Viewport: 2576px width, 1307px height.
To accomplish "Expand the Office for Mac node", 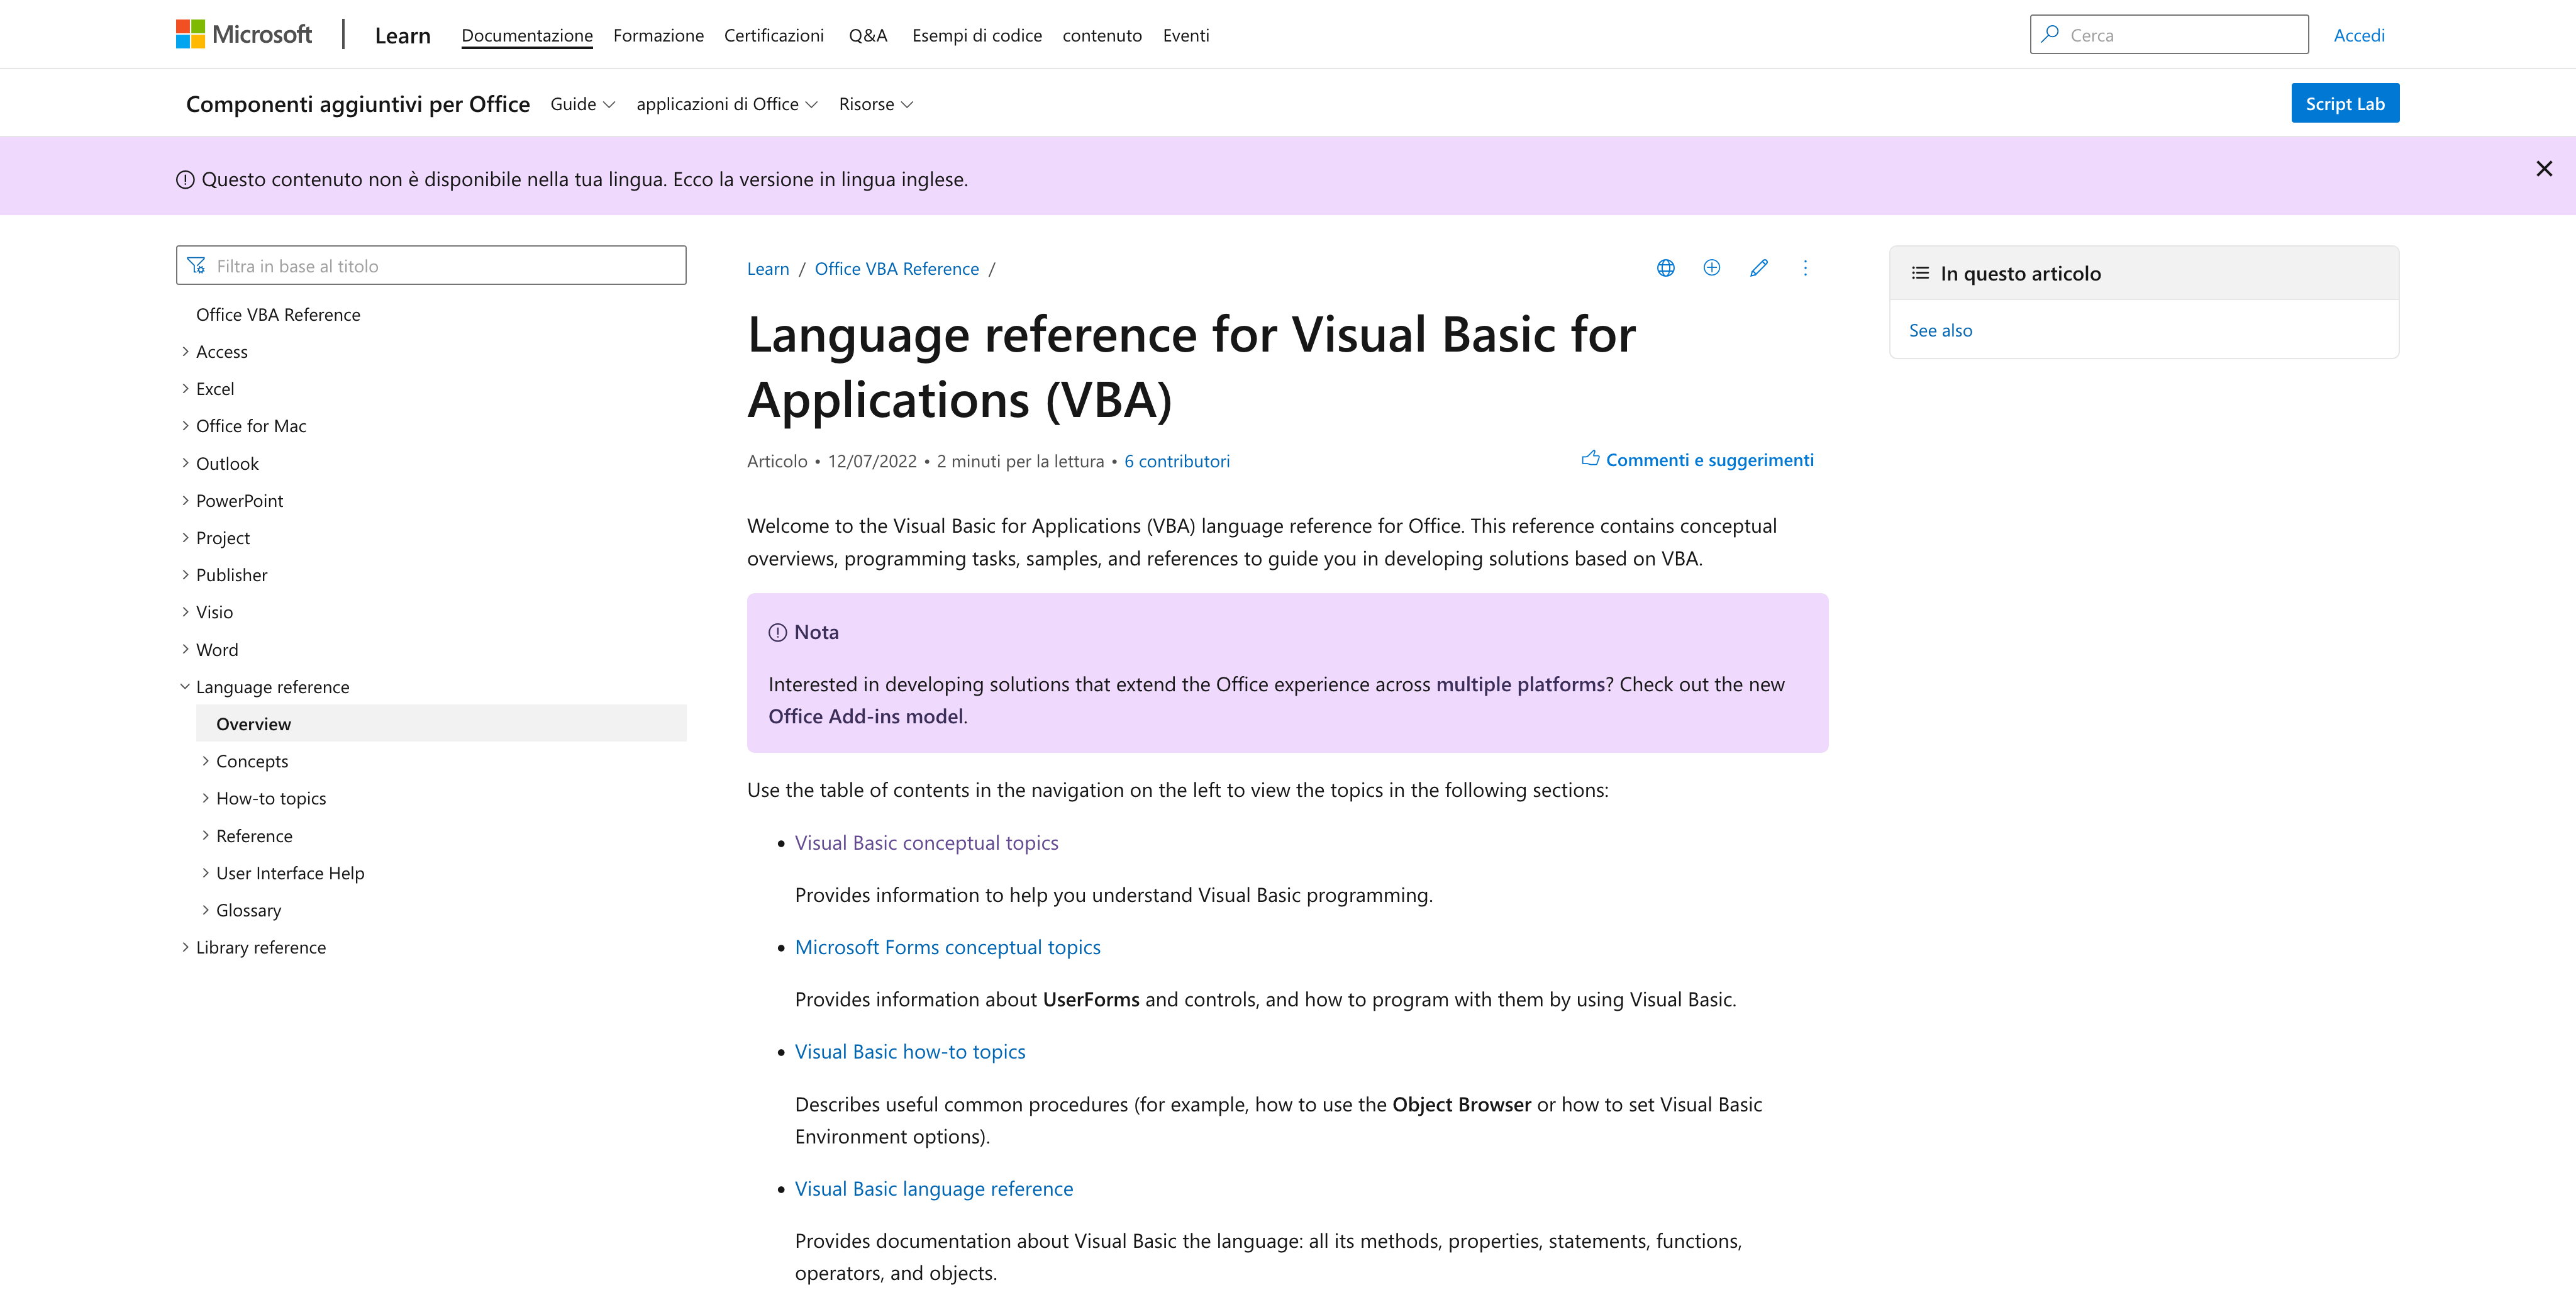I will (185, 425).
